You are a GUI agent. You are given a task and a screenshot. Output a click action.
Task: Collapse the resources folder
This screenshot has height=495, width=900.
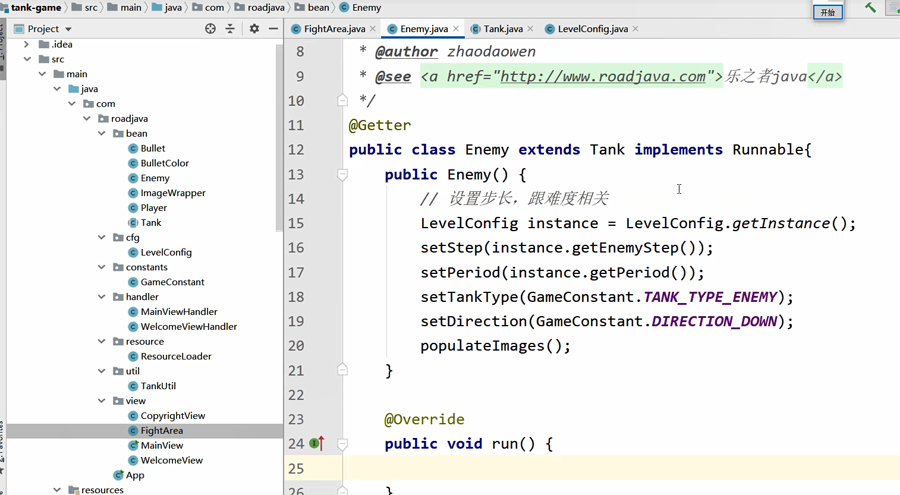57,490
